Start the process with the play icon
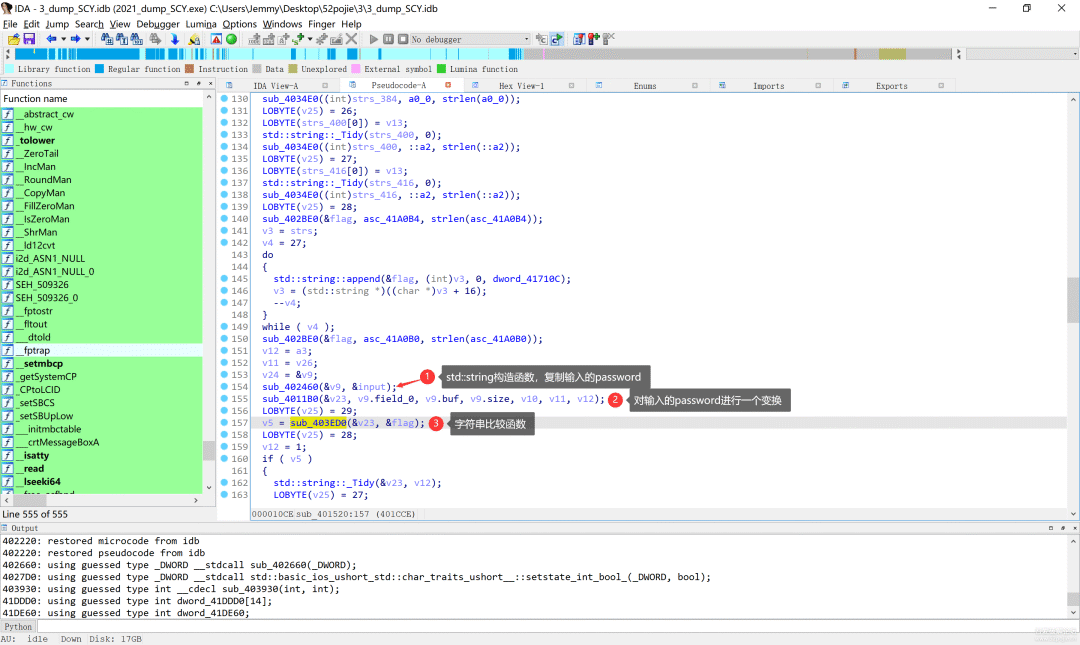 (x=374, y=39)
